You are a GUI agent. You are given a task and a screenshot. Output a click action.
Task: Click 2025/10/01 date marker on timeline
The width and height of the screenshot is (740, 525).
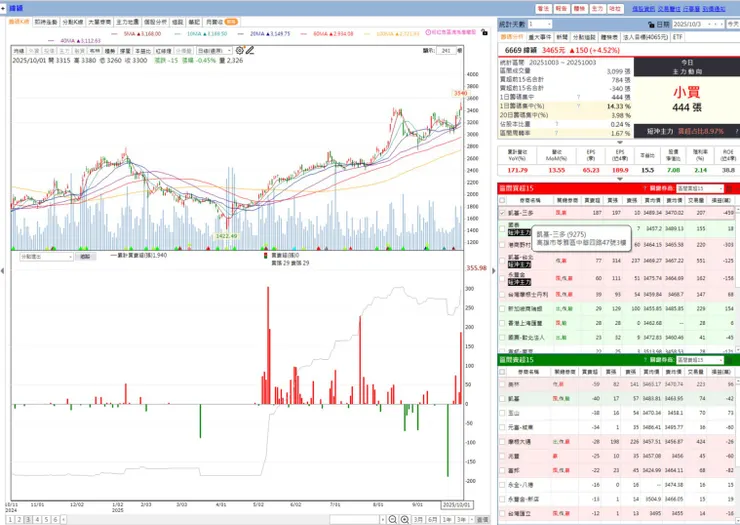click(x=456, y=505)
